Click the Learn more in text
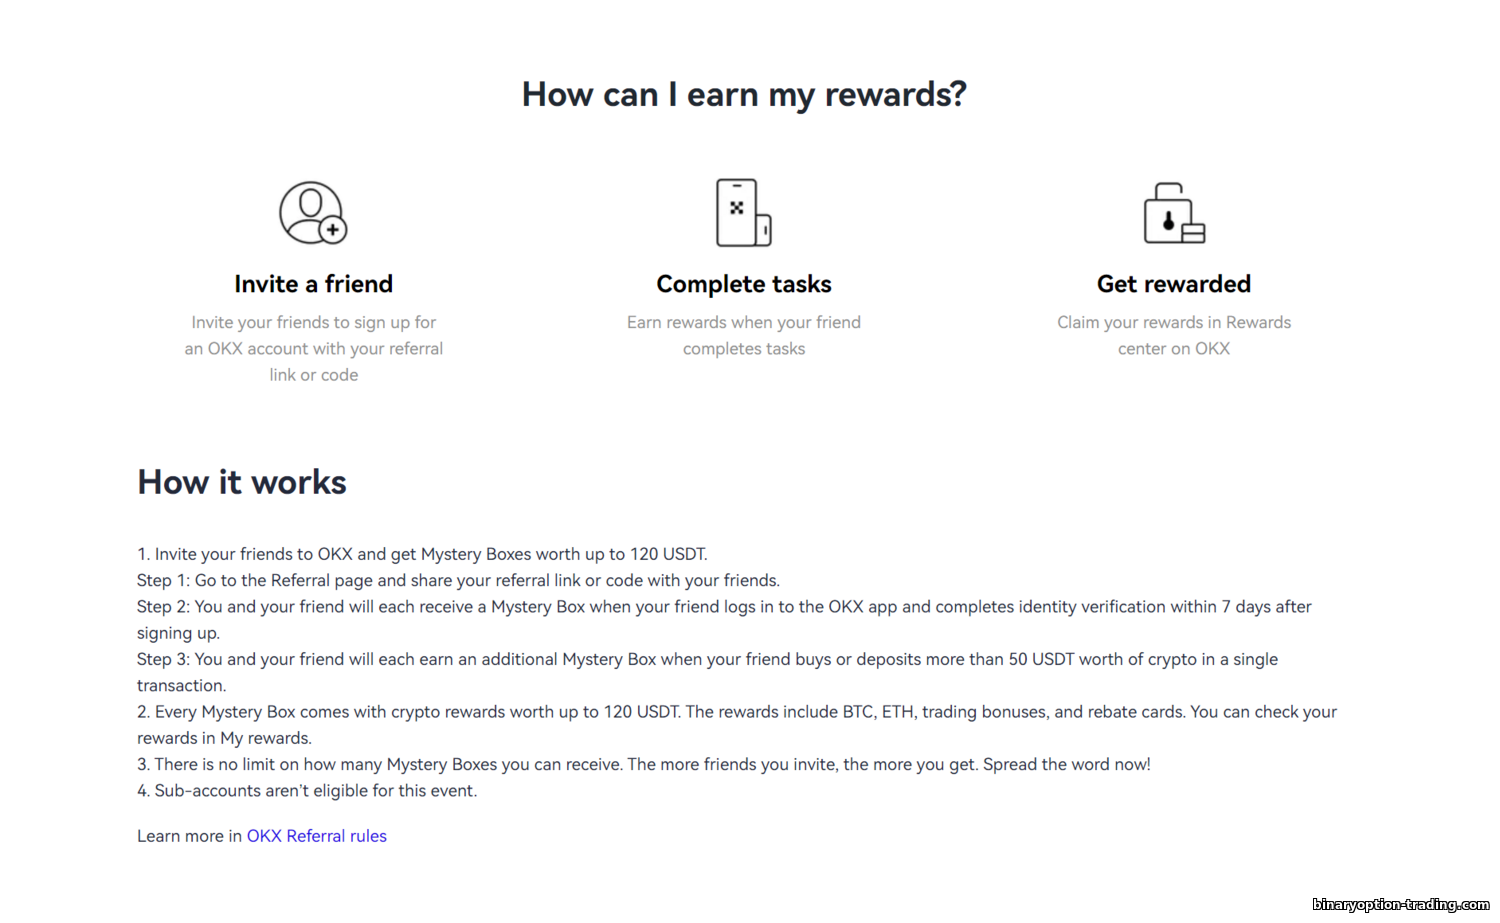Image resolution: width=1500 pixels, height=923 pixels. click(x=190, y=836)
